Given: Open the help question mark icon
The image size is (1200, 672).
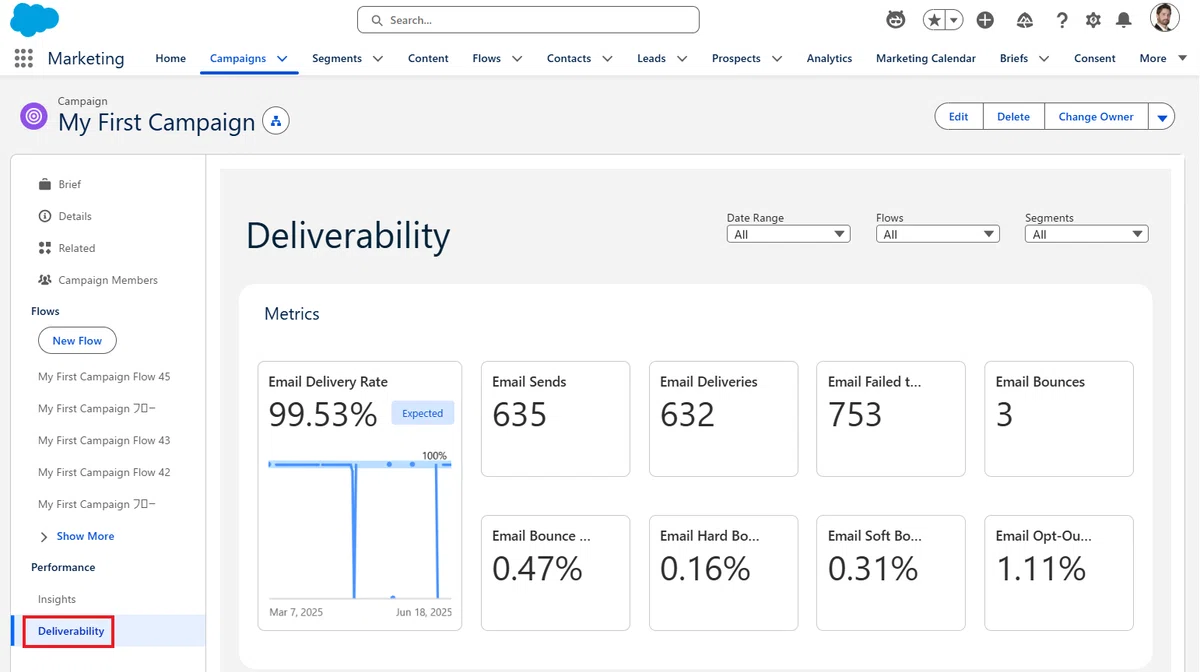Looking at the screenshot, I should (1062, 20).
